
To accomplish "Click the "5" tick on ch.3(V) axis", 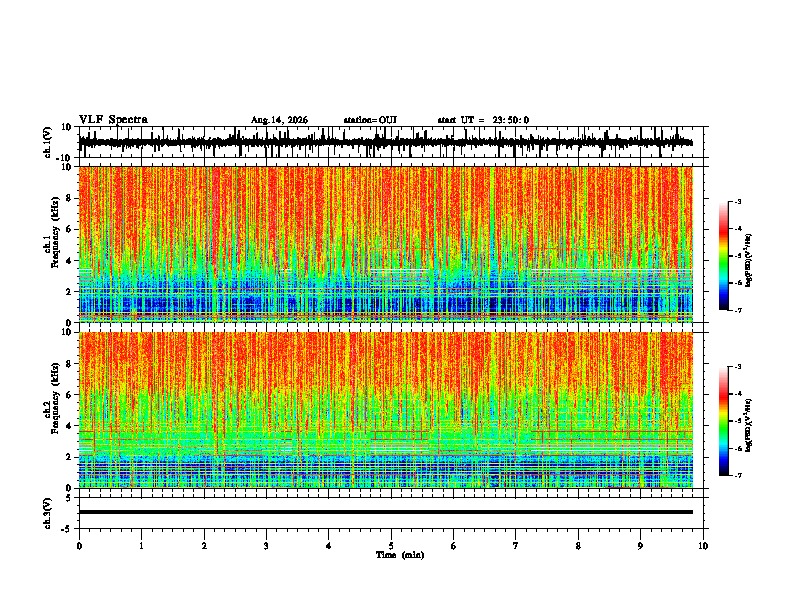I will pos(69,498).
